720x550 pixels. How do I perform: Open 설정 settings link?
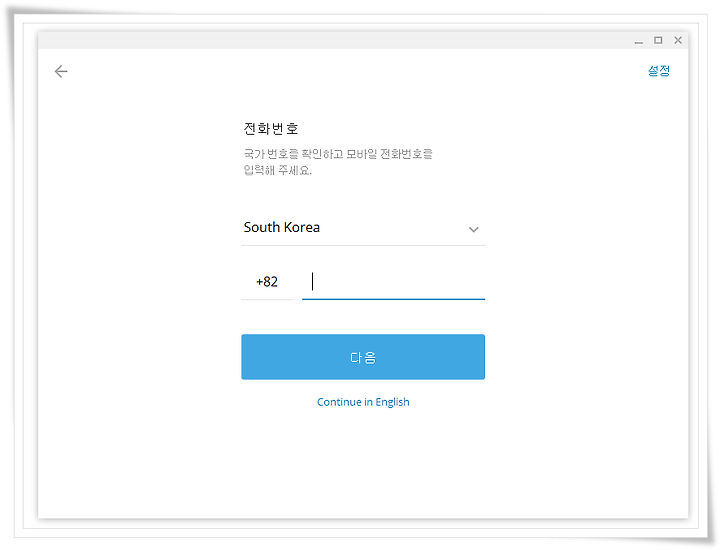[x=659, y=71]
